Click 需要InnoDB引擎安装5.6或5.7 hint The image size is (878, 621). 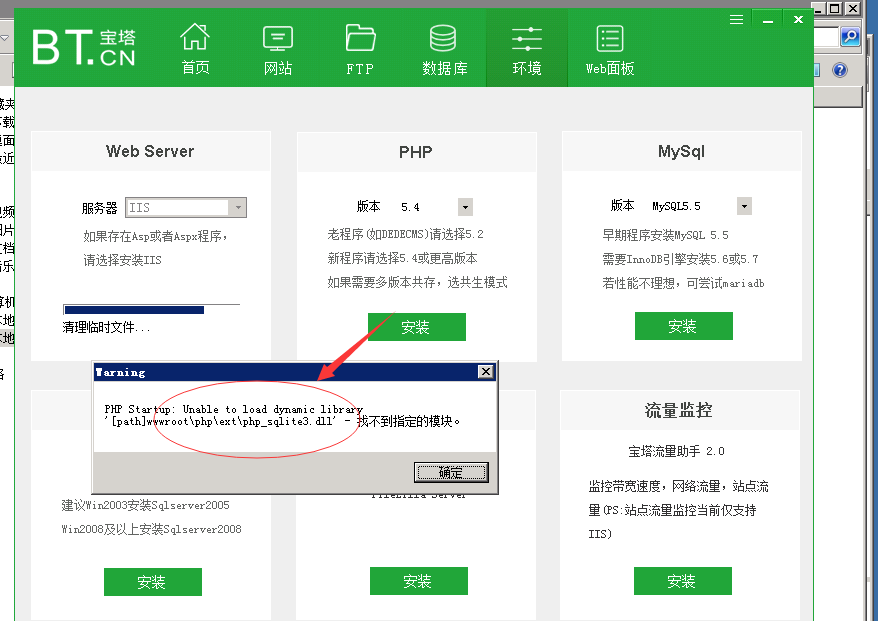680,259
